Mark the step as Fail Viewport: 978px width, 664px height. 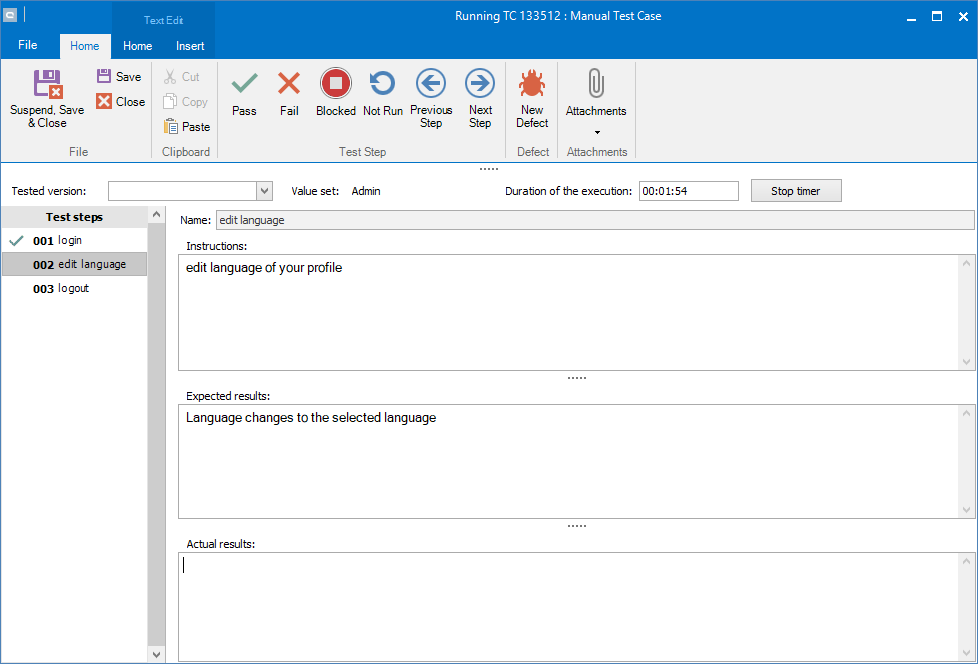(289, 94)
